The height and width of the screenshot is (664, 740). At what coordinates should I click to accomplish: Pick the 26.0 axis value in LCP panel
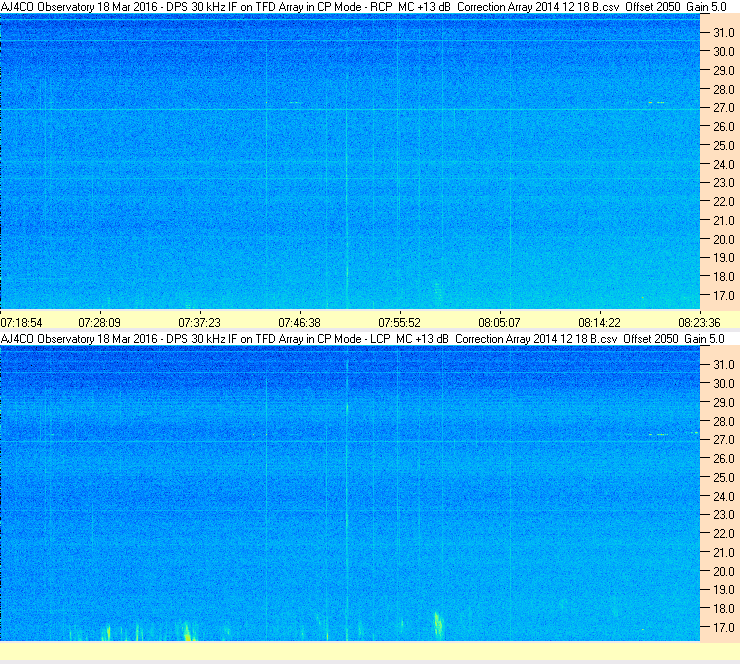coord(724,459)
